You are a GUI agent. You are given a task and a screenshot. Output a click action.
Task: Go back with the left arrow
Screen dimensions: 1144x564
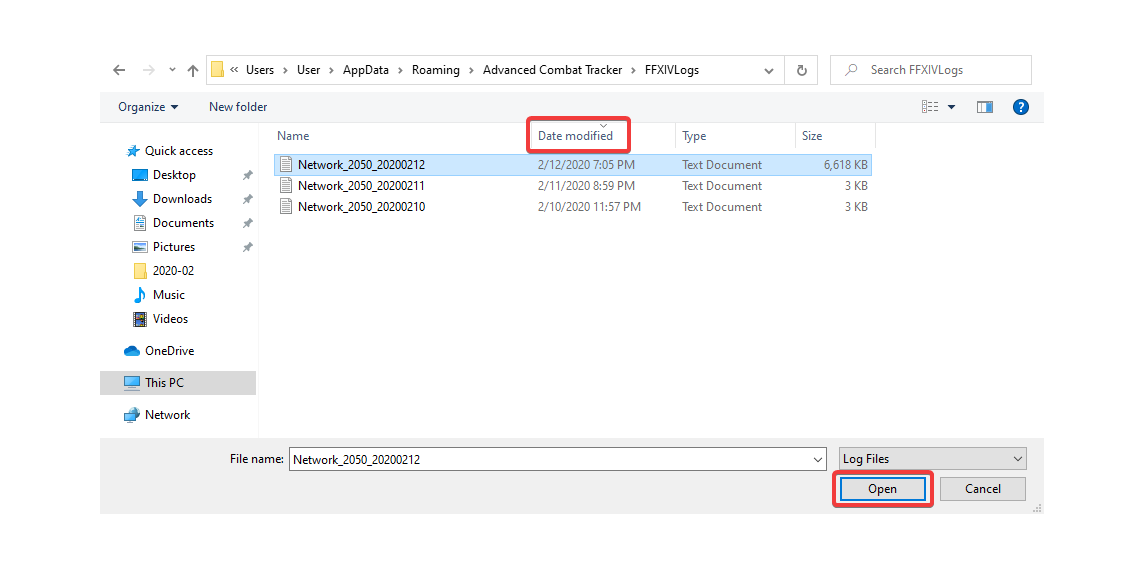(119, 70)
